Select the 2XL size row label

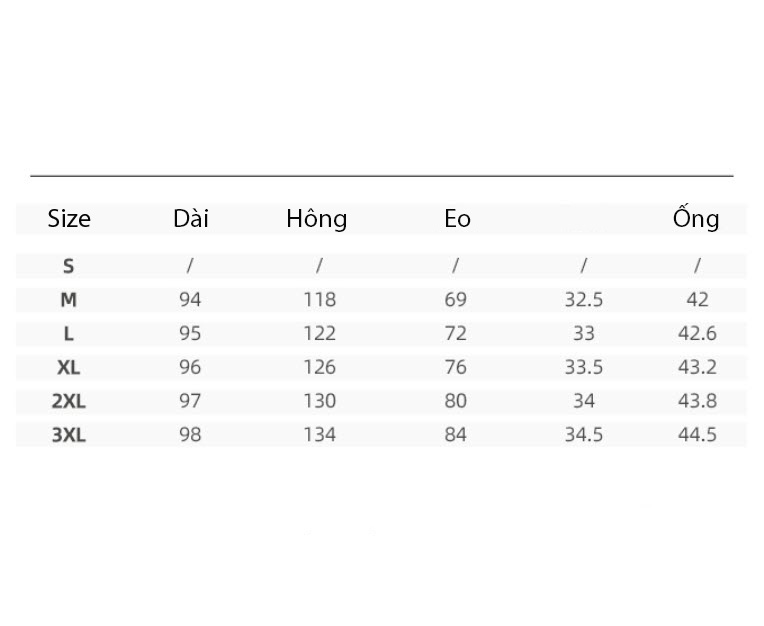tap(68, 401)
